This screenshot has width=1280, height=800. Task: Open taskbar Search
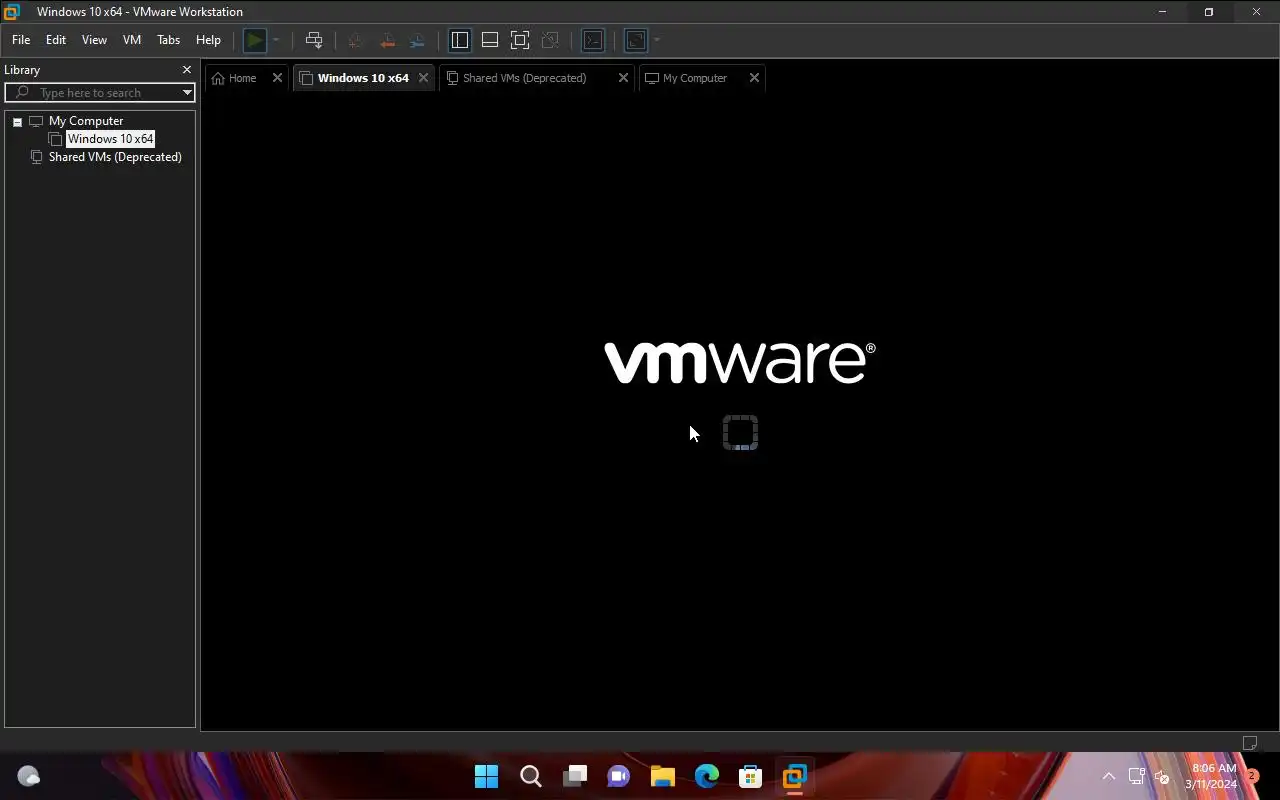(x=531, y=777)
